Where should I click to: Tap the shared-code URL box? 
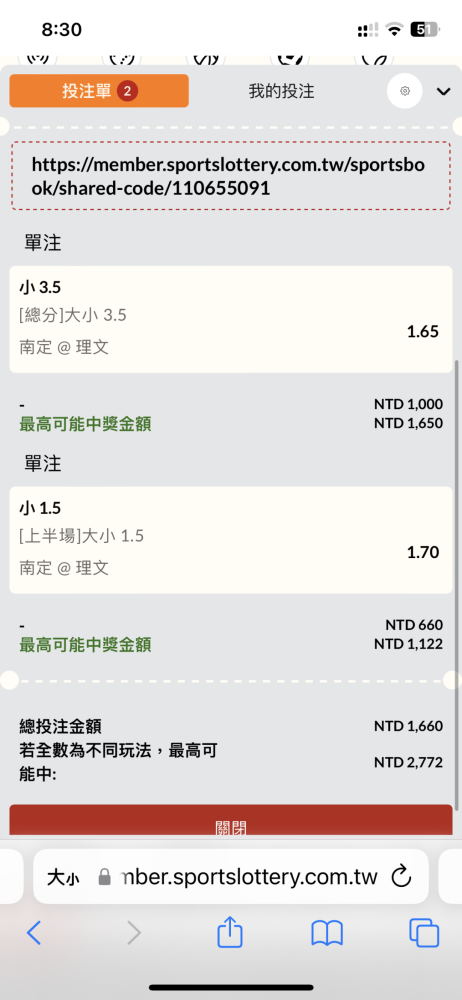tap(230, 177)
